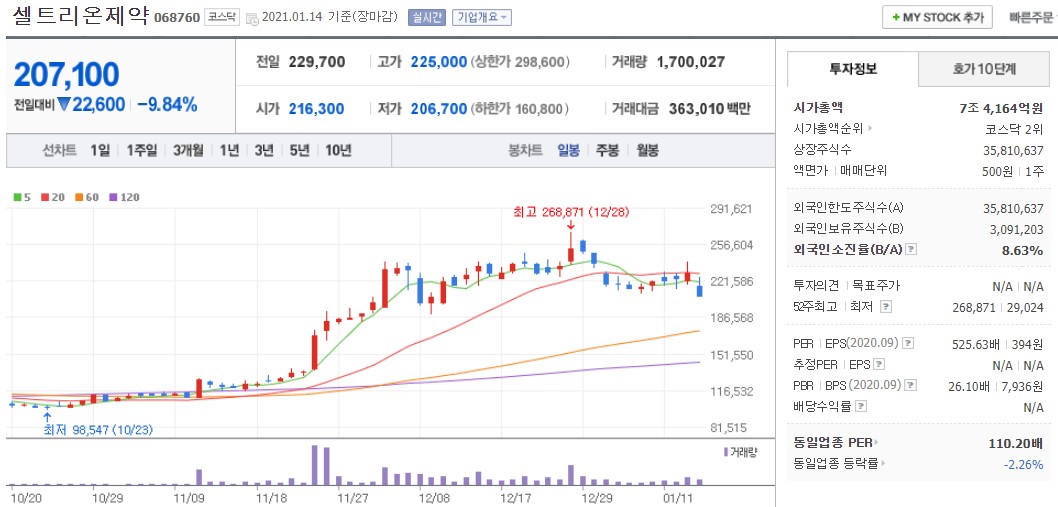Open help icon next to 추정PER EPS
Image resolution: width=1058 pixels, height=507 pixels.
pos(879,365)
